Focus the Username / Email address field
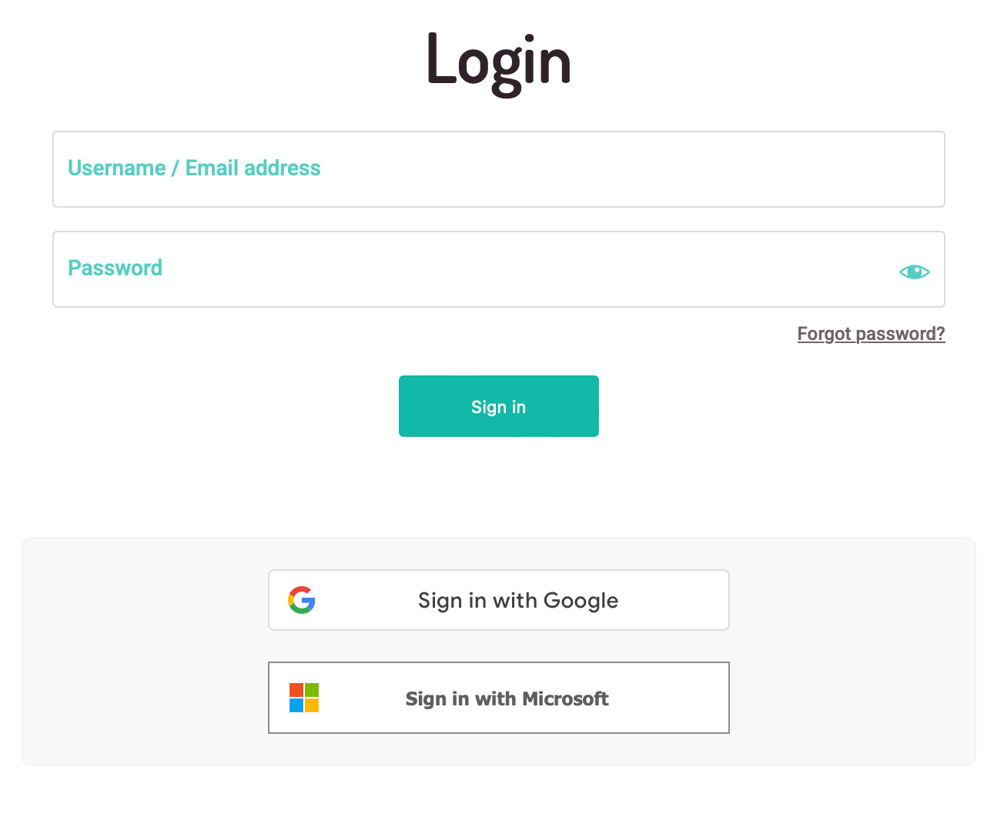Viewport: 1004px width, 840px height. coord(600,169)
